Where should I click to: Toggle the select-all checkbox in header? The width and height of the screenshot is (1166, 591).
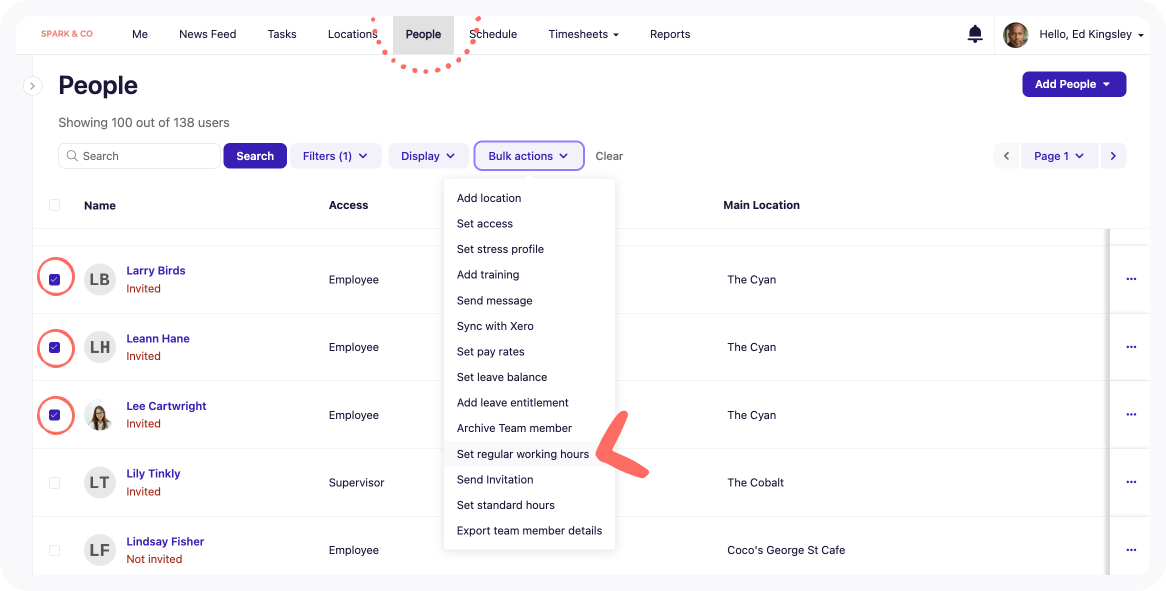(55, 205)
